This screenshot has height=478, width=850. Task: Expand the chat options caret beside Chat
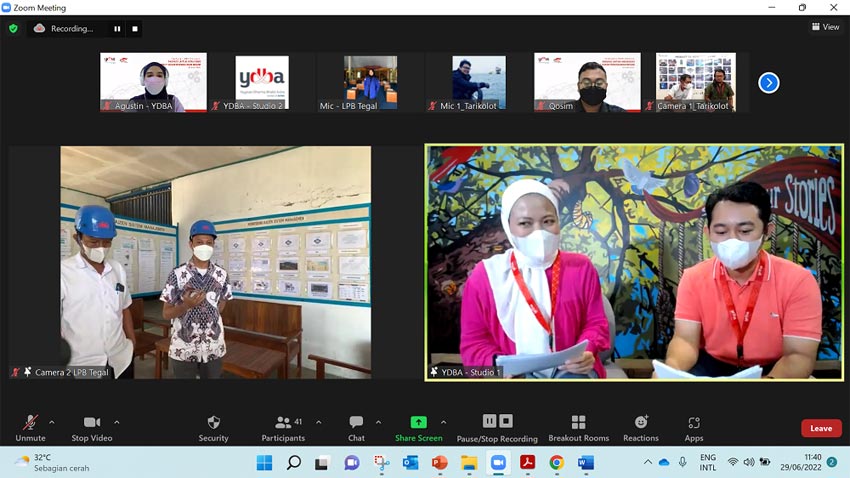tap(378, 422)
